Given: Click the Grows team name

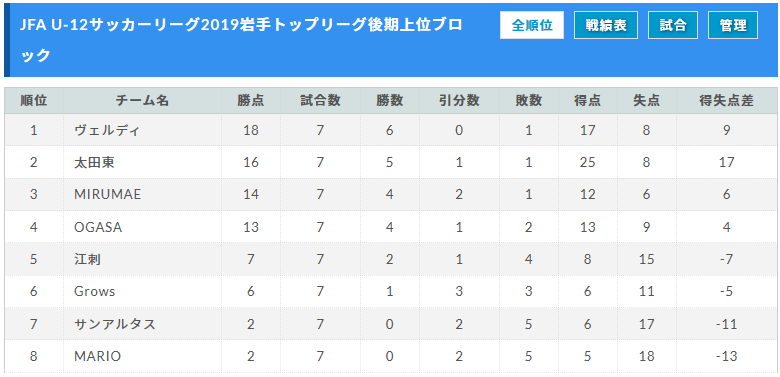Looking at the screenshot, I should (95, 291).
